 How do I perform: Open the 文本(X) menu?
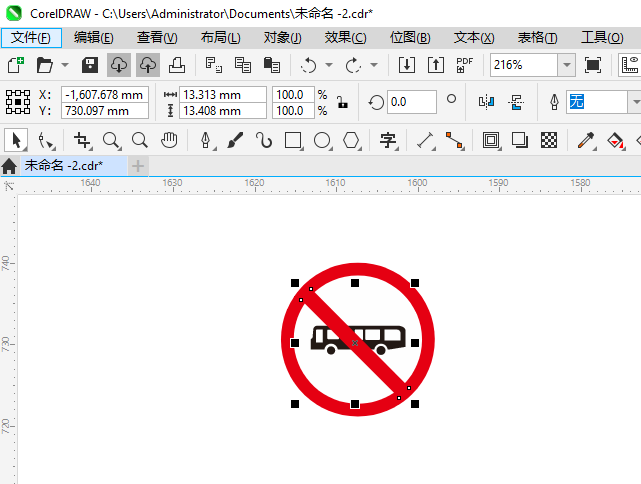tap(474, 38)
